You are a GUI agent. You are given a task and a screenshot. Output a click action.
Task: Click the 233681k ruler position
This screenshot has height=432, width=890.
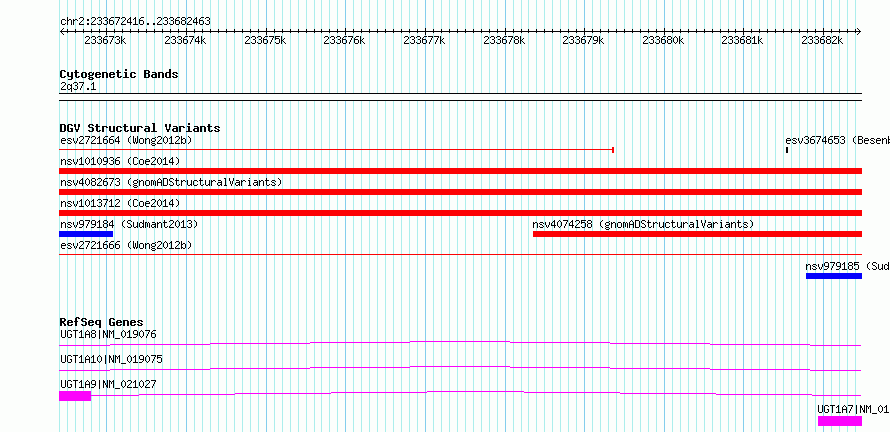pos(743,41)
